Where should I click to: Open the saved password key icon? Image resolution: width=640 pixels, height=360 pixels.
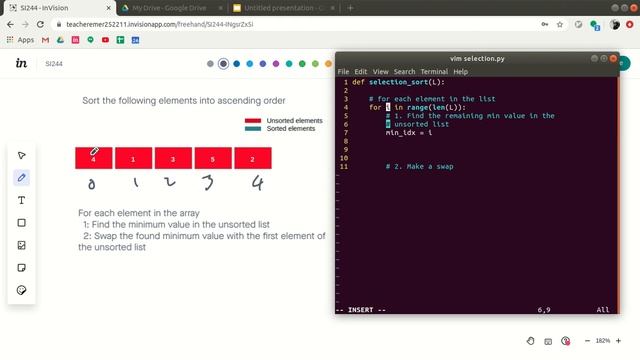pos(545,24)
